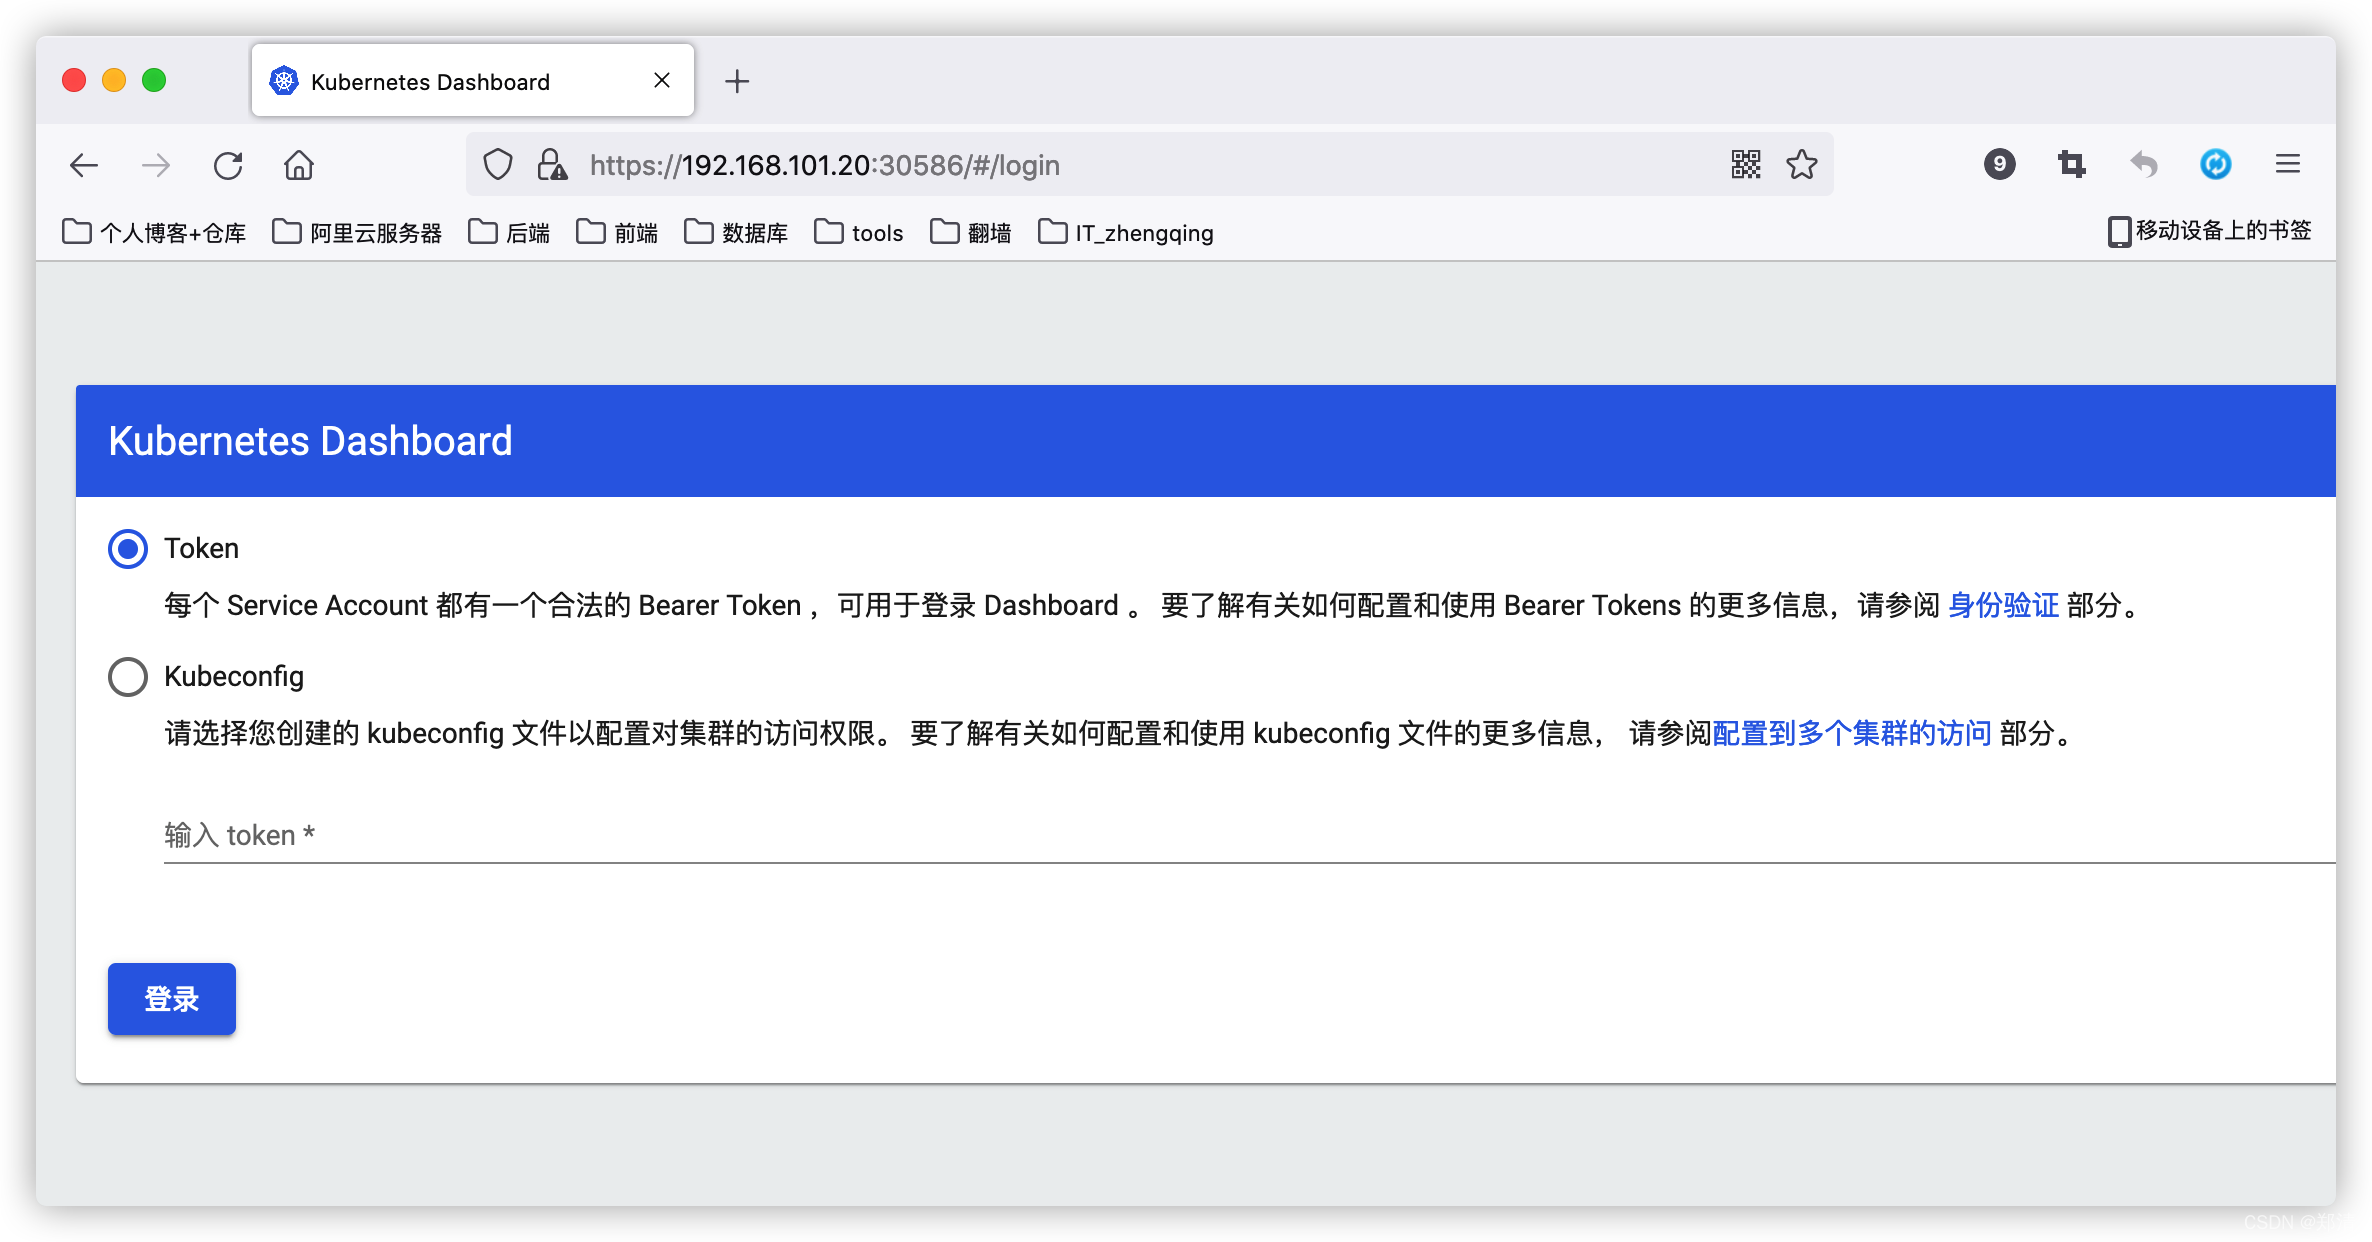Click the macOS red close window button
Image resolution: width=2372 pixels, height=1242 pixels.
click(x=74, y=80)
